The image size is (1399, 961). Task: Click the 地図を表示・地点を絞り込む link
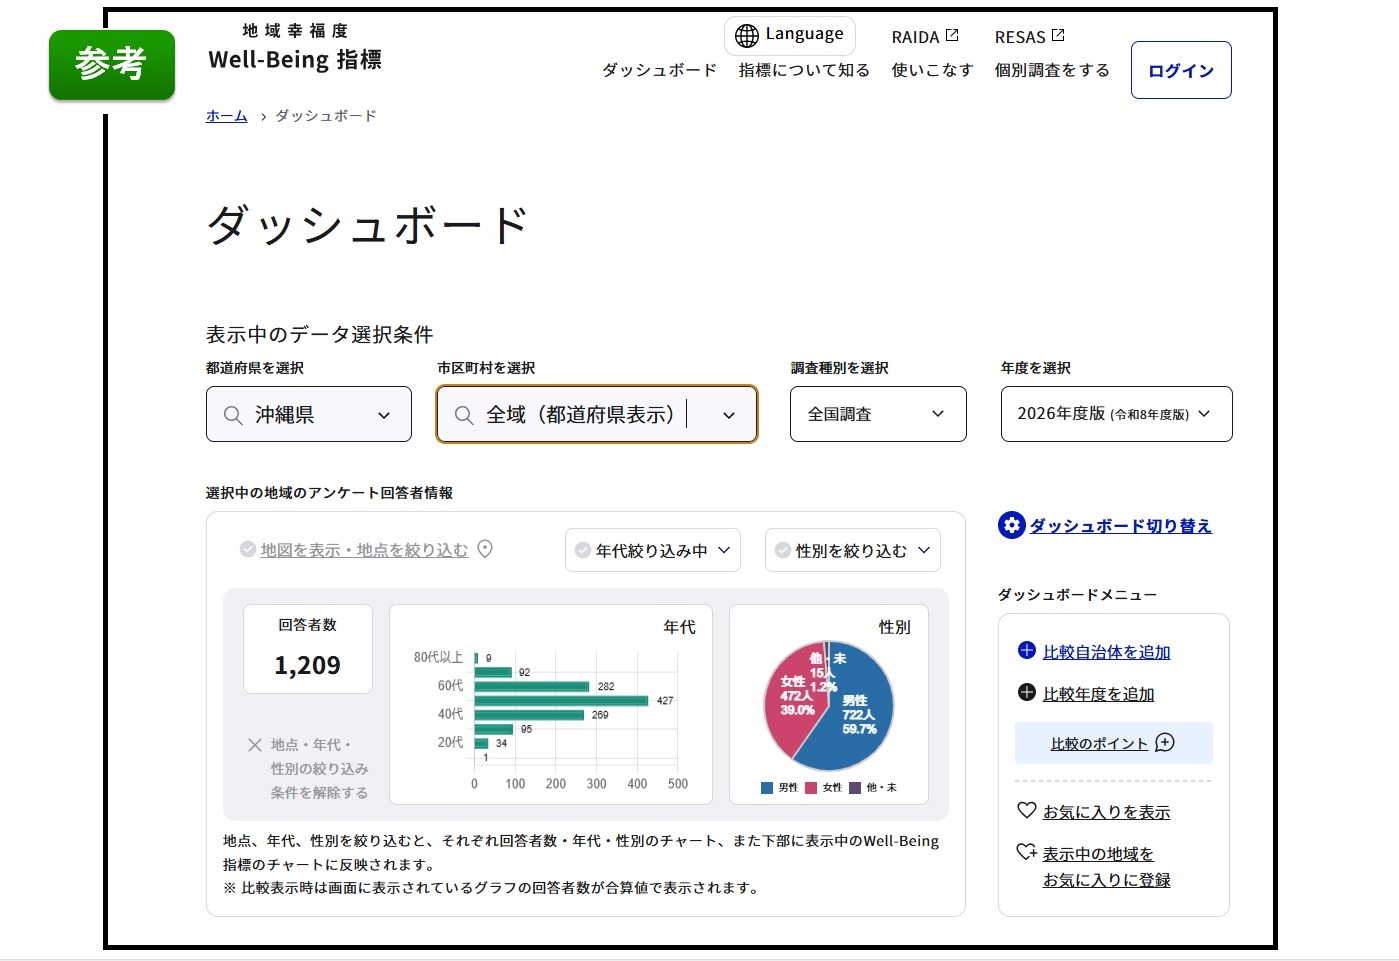364,550
